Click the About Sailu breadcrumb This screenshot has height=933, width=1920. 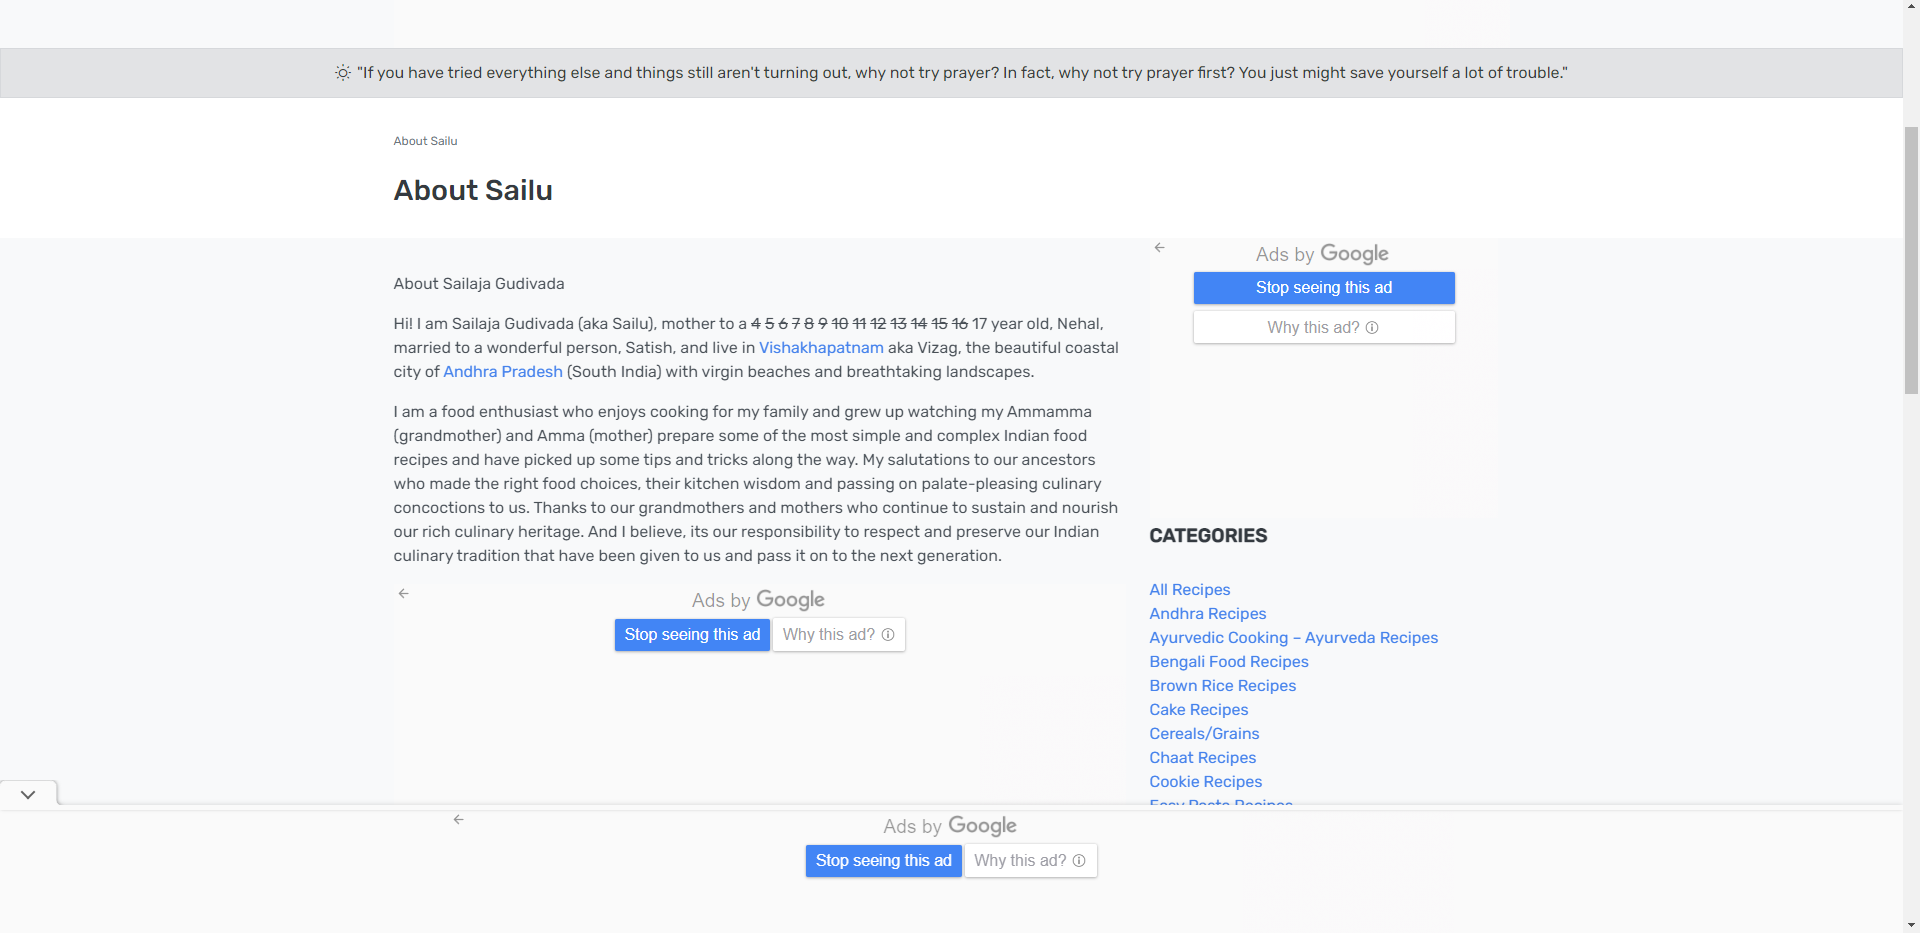[x=425, y=141]
